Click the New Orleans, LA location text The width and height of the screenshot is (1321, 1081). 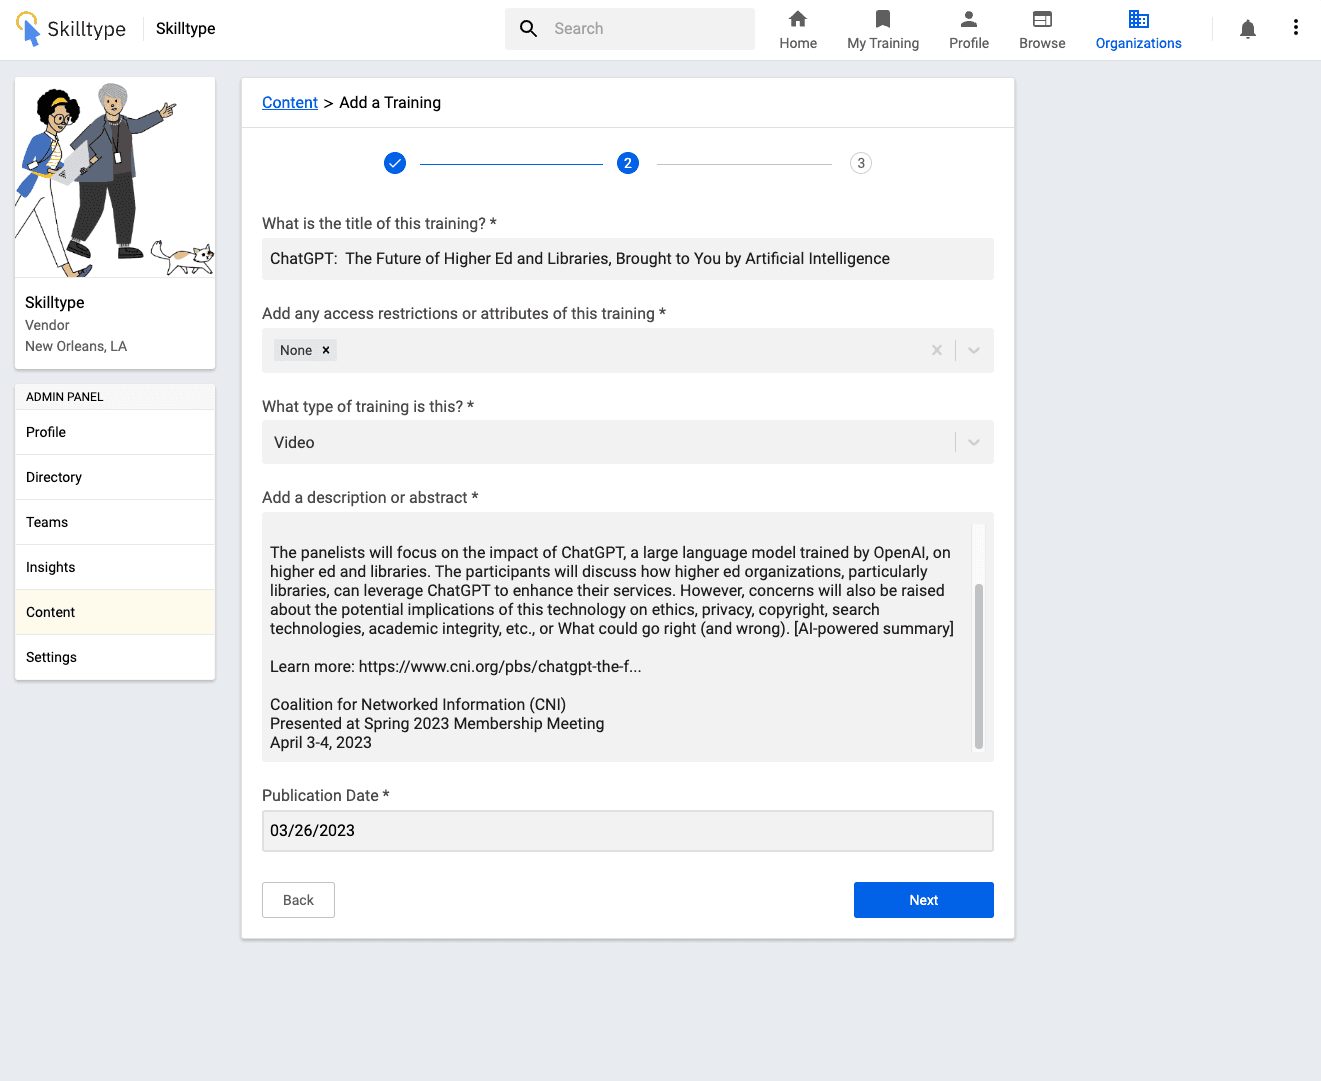[76, 346]
